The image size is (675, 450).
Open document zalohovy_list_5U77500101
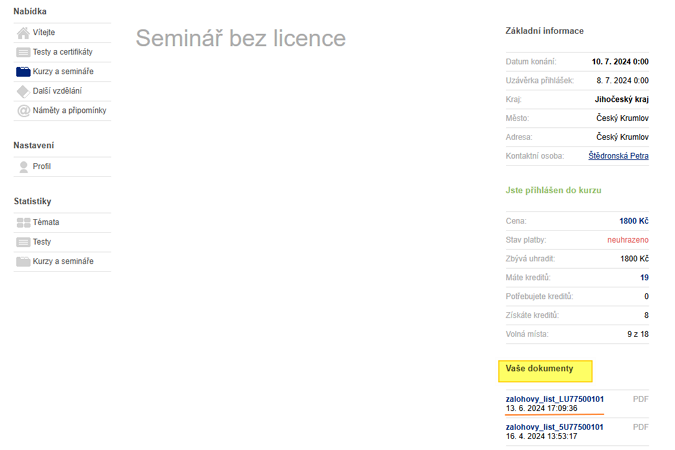(555, 427)
